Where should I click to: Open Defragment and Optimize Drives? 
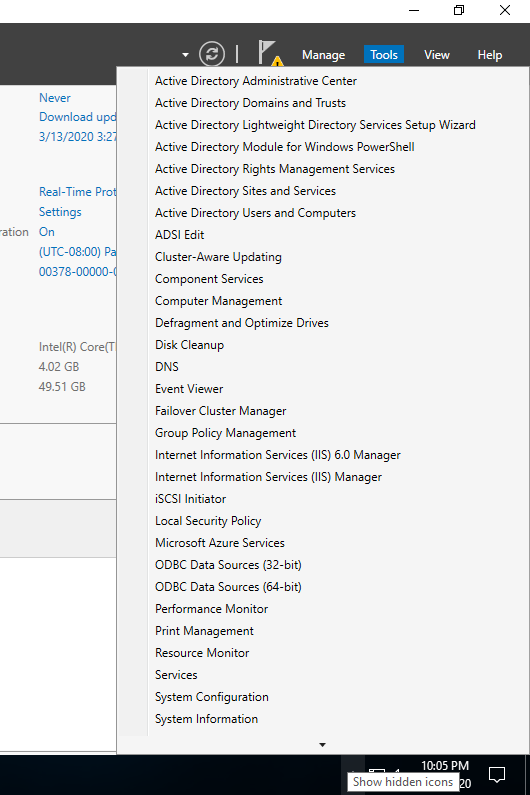[x=241, y=323]
